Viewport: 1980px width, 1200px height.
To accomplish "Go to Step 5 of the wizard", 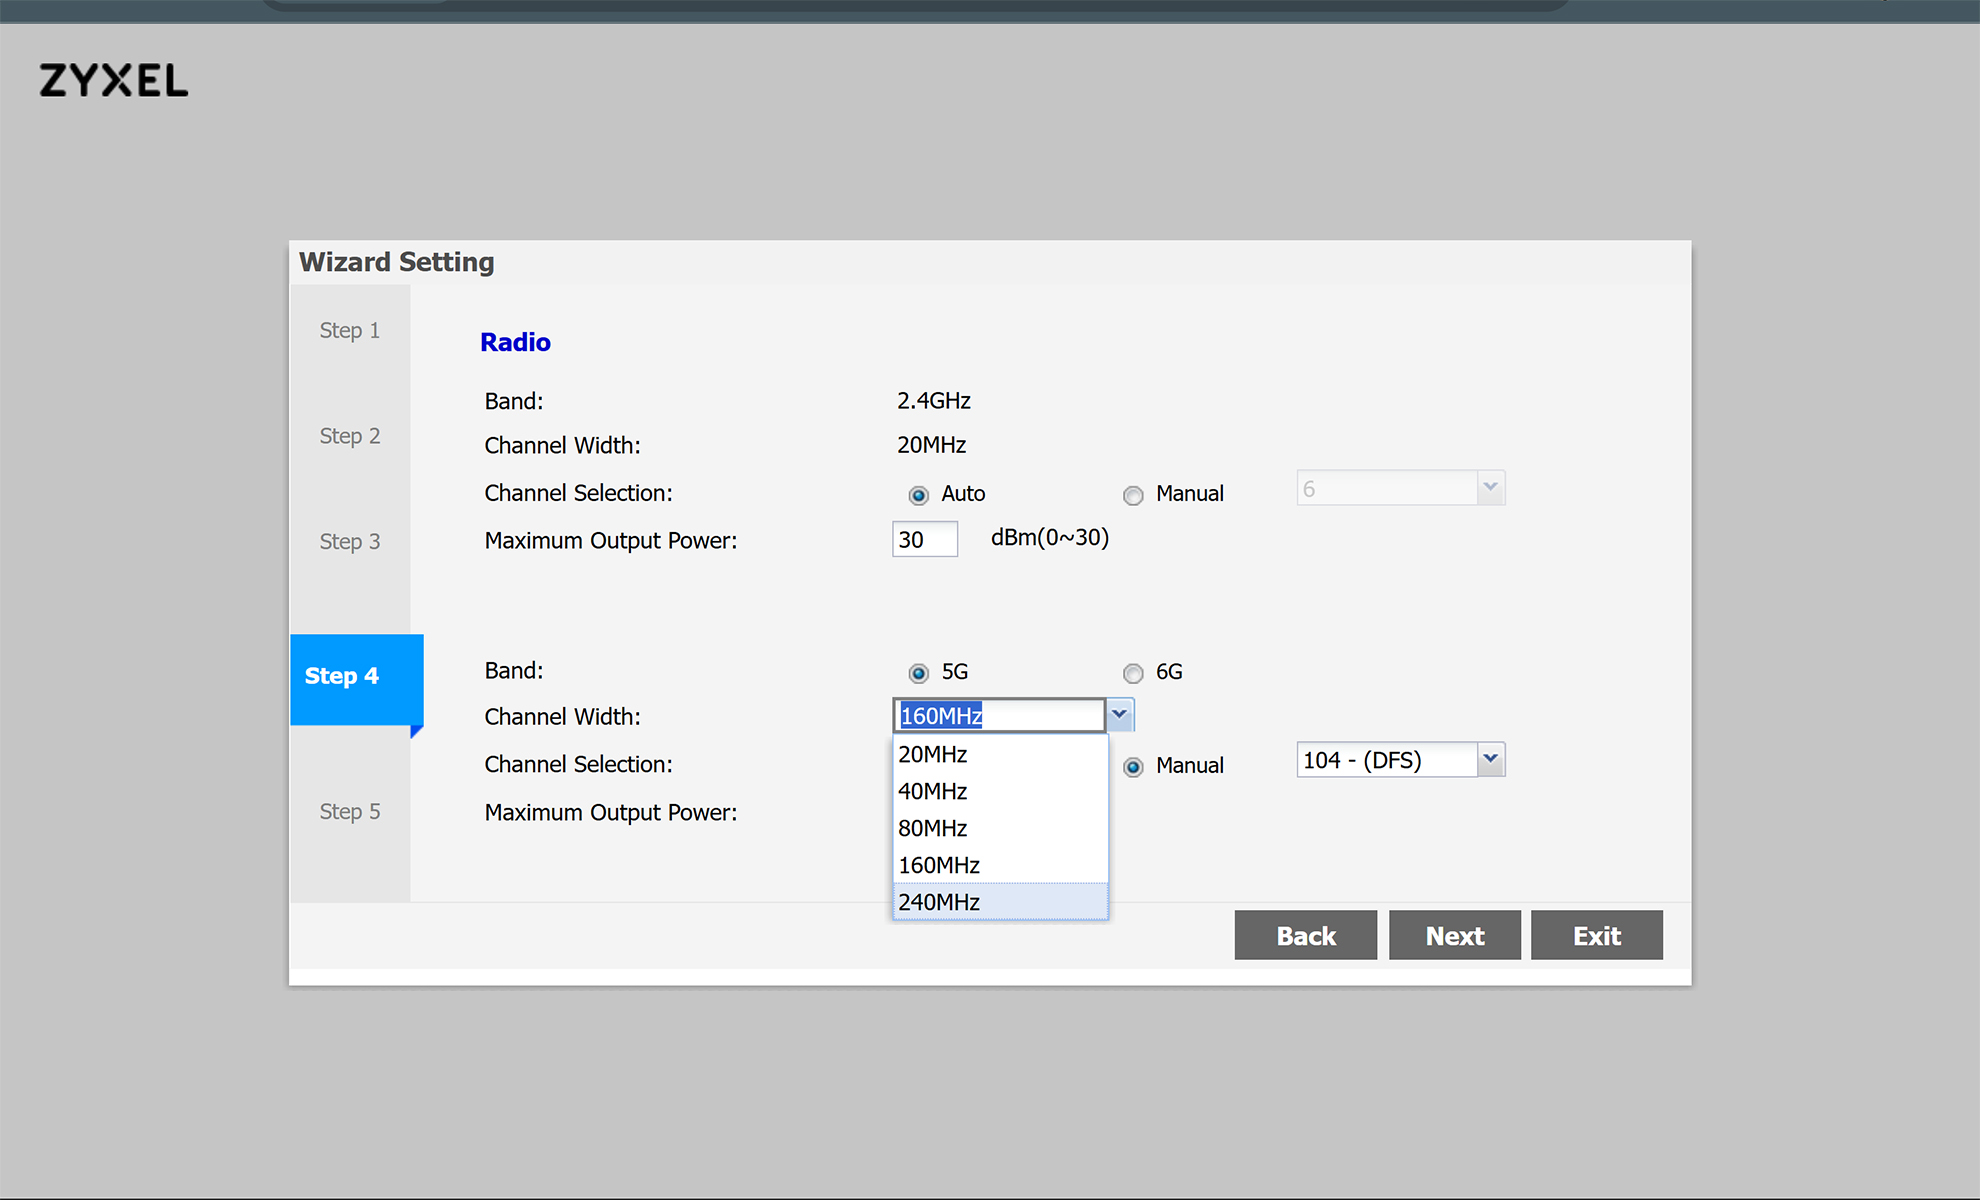I will [350, 811].
